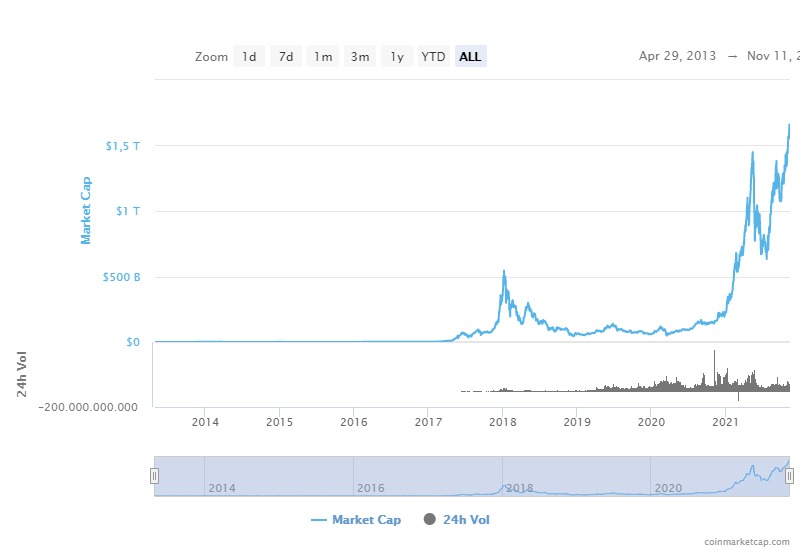Toggle Market Cap series in legend
Screen dimensions: 800x550
(x=366, y=520)
